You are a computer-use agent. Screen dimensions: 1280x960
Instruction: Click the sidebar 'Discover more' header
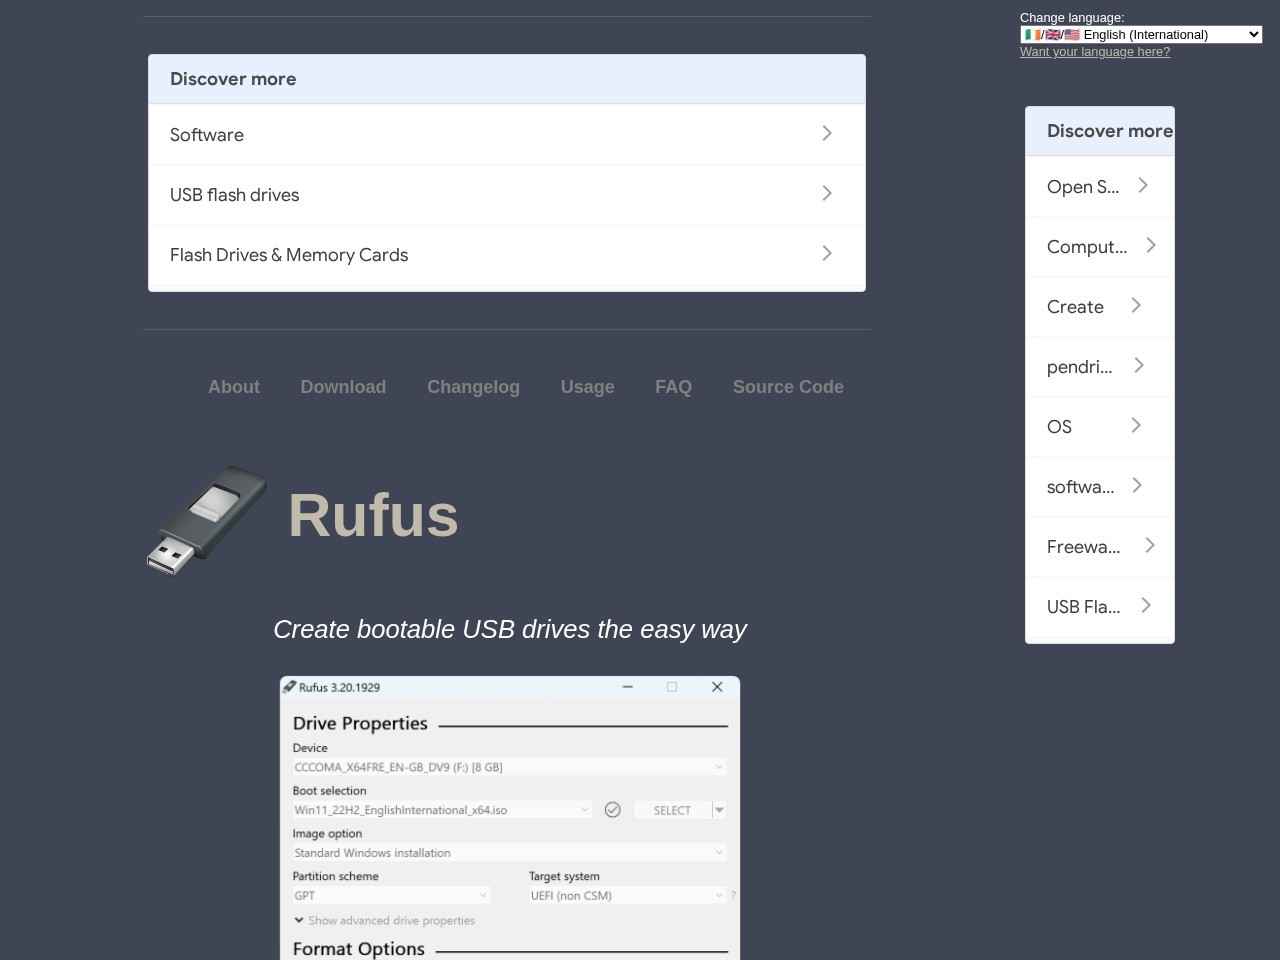click(1100, 131)
